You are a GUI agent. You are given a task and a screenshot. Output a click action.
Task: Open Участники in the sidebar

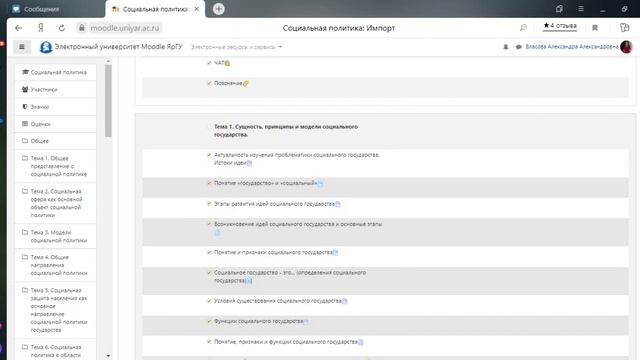(x=56, y=89)
